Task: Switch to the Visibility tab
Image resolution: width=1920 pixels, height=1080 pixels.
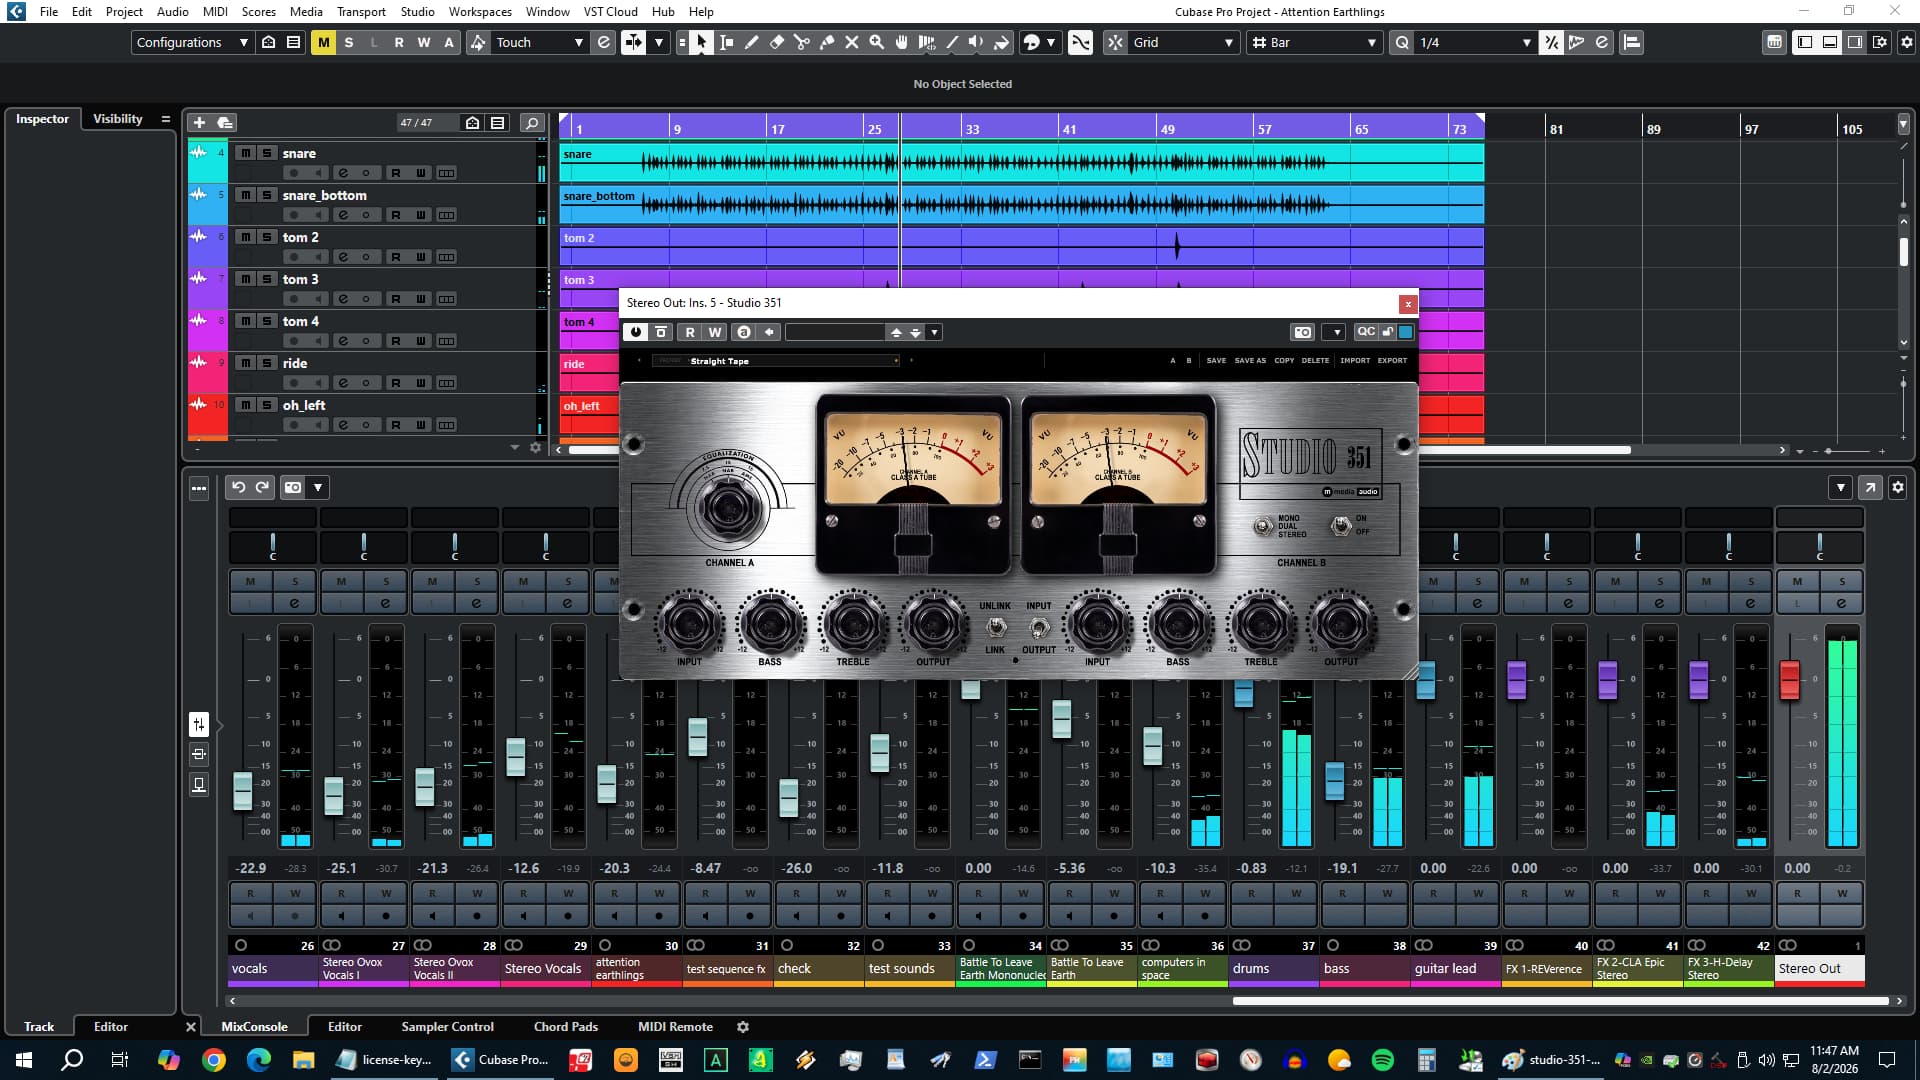Action: 118,118
